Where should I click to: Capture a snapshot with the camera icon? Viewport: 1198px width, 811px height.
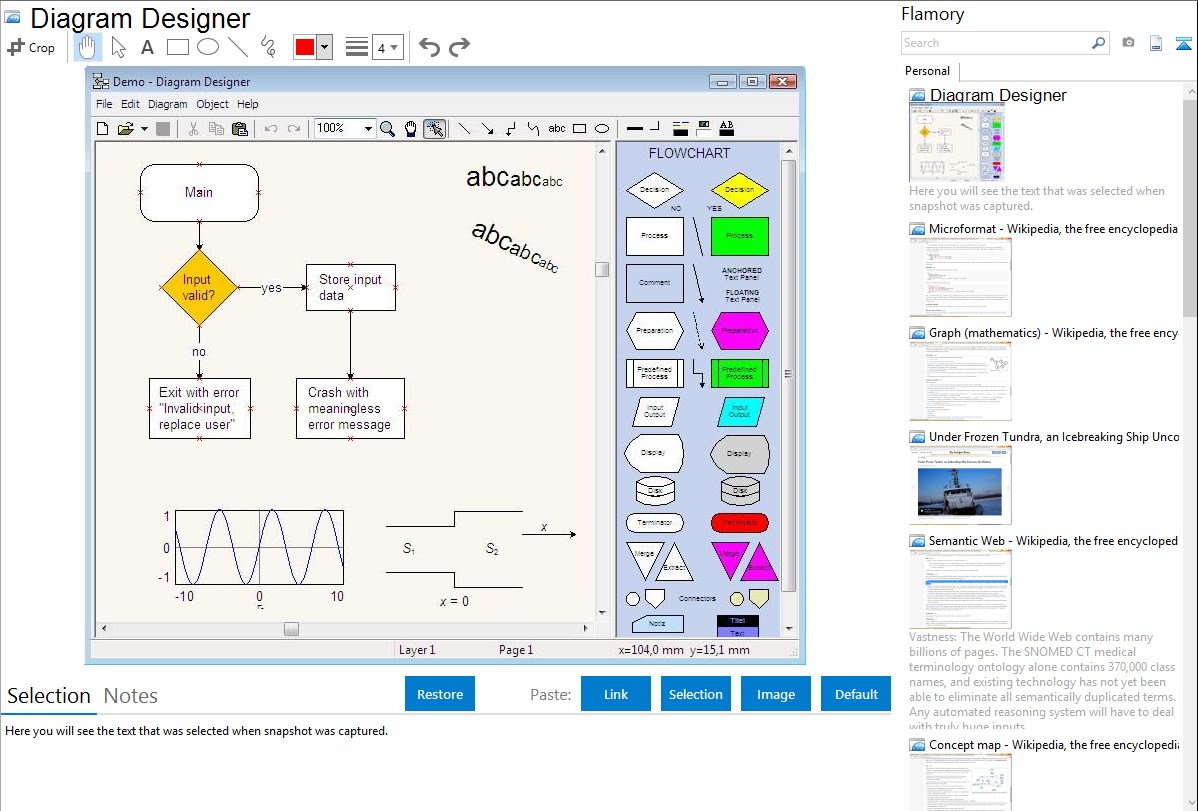click(1128, 43)
